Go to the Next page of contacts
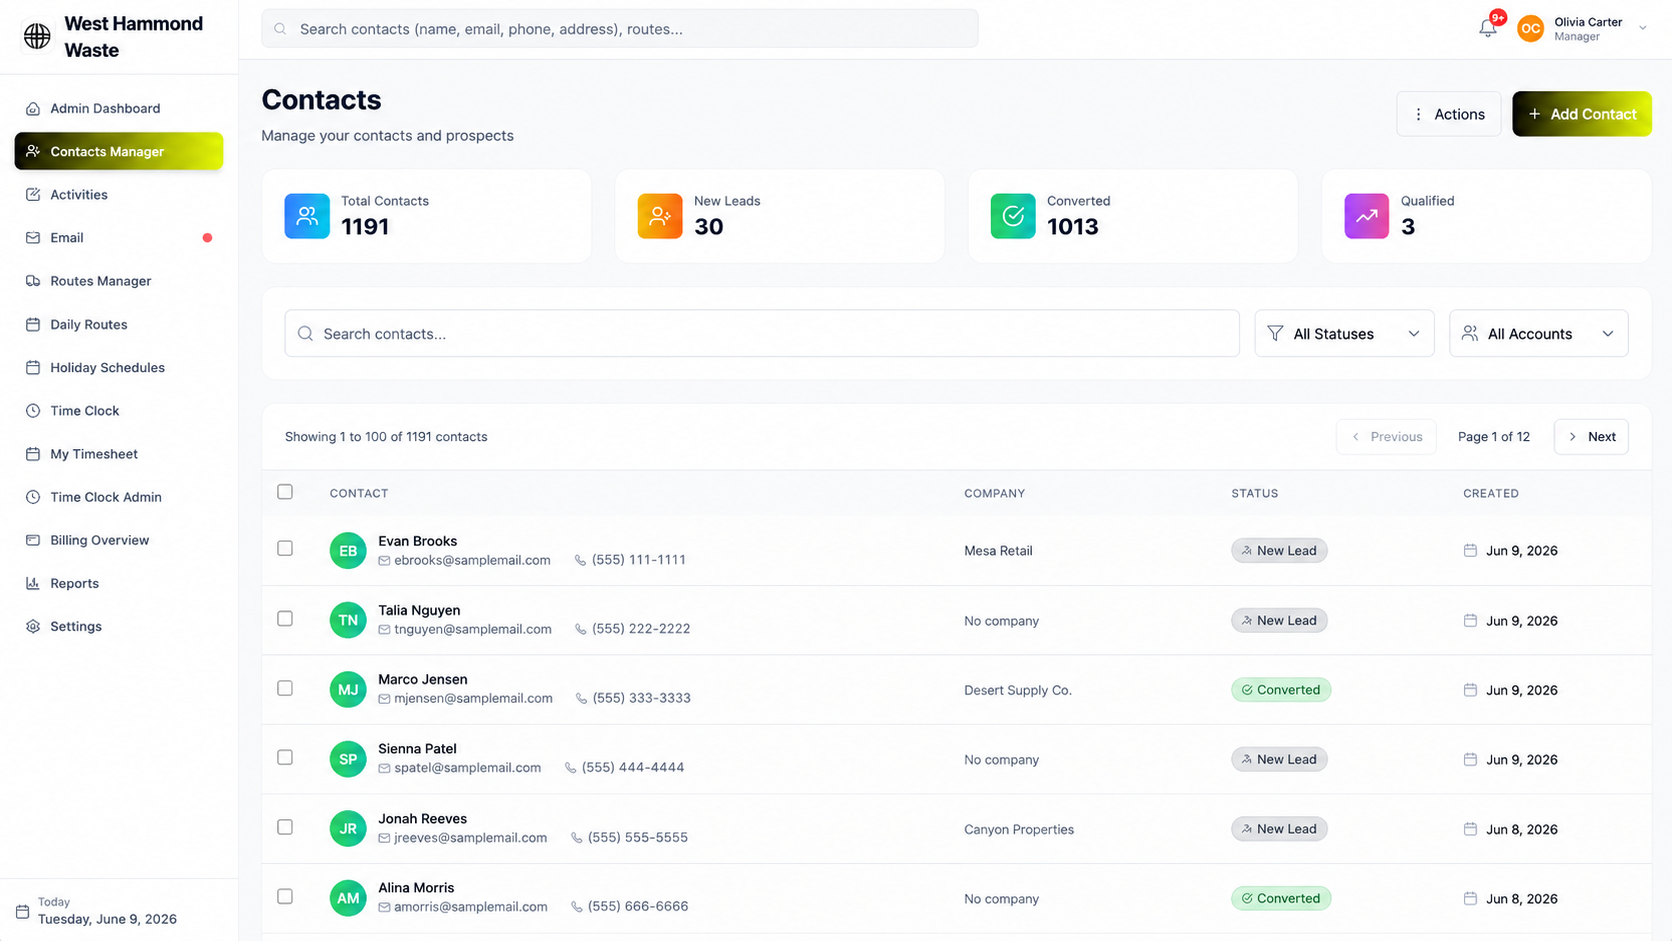Screen dimensions: 1672x941 pyautogui.click(x=1591, y=437)
